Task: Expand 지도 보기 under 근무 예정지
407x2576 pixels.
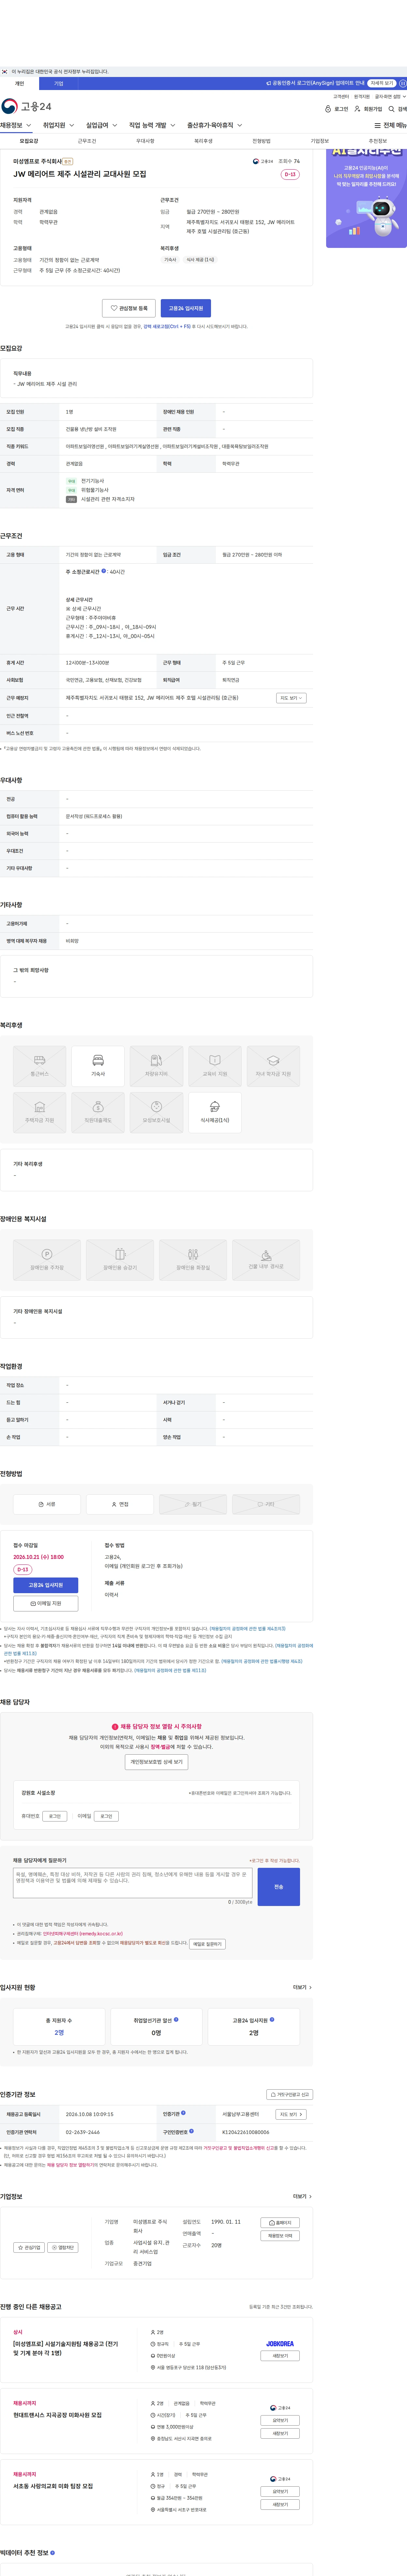Action: 291,698
